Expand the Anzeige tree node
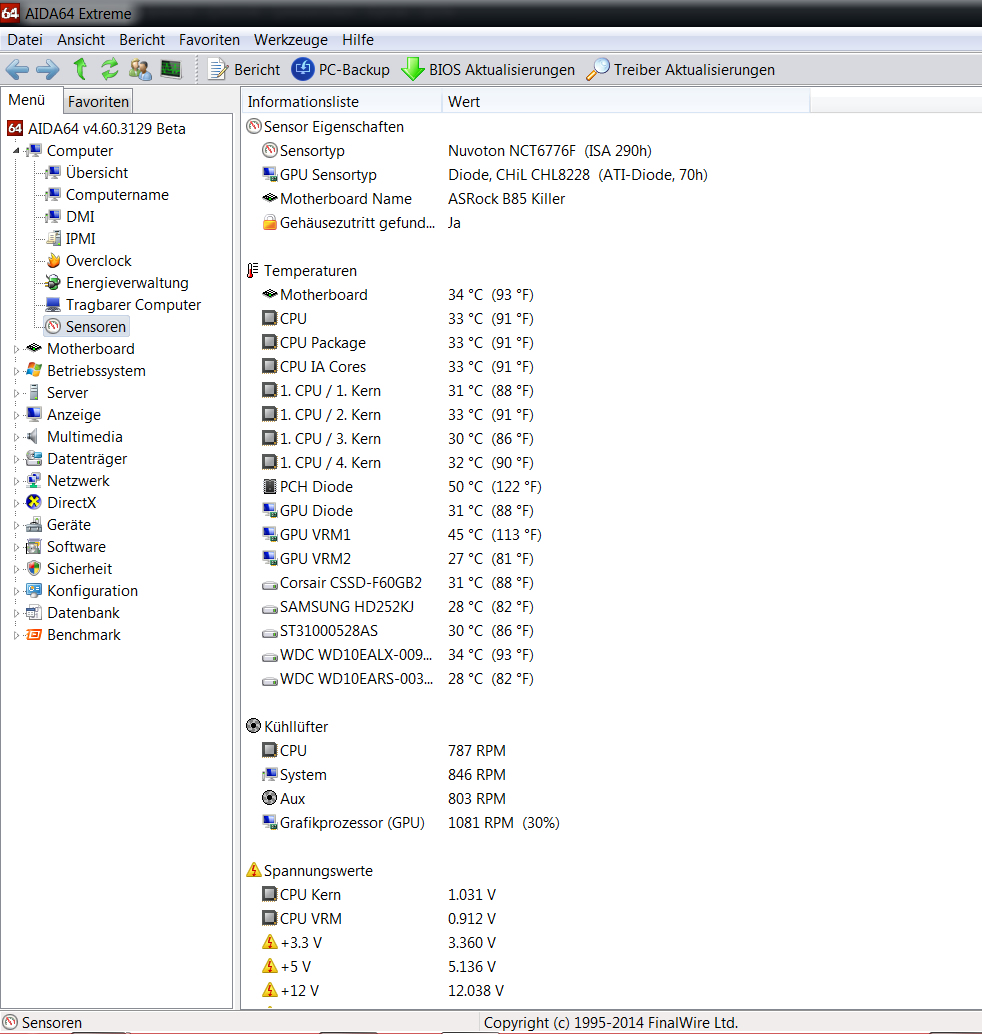Image resolution: width=982 pixels, height=1034 pixels. coord(16,415)
